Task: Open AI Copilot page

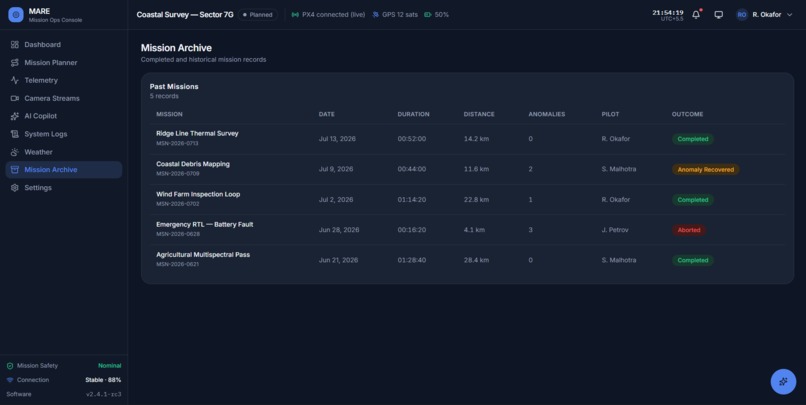Action: [64, 116]
